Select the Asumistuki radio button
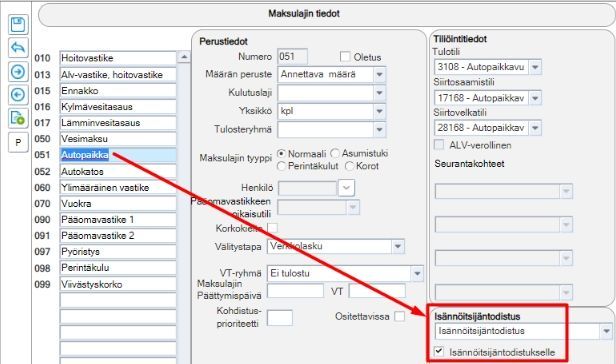The image size is (616, 364). coord(335,153)
